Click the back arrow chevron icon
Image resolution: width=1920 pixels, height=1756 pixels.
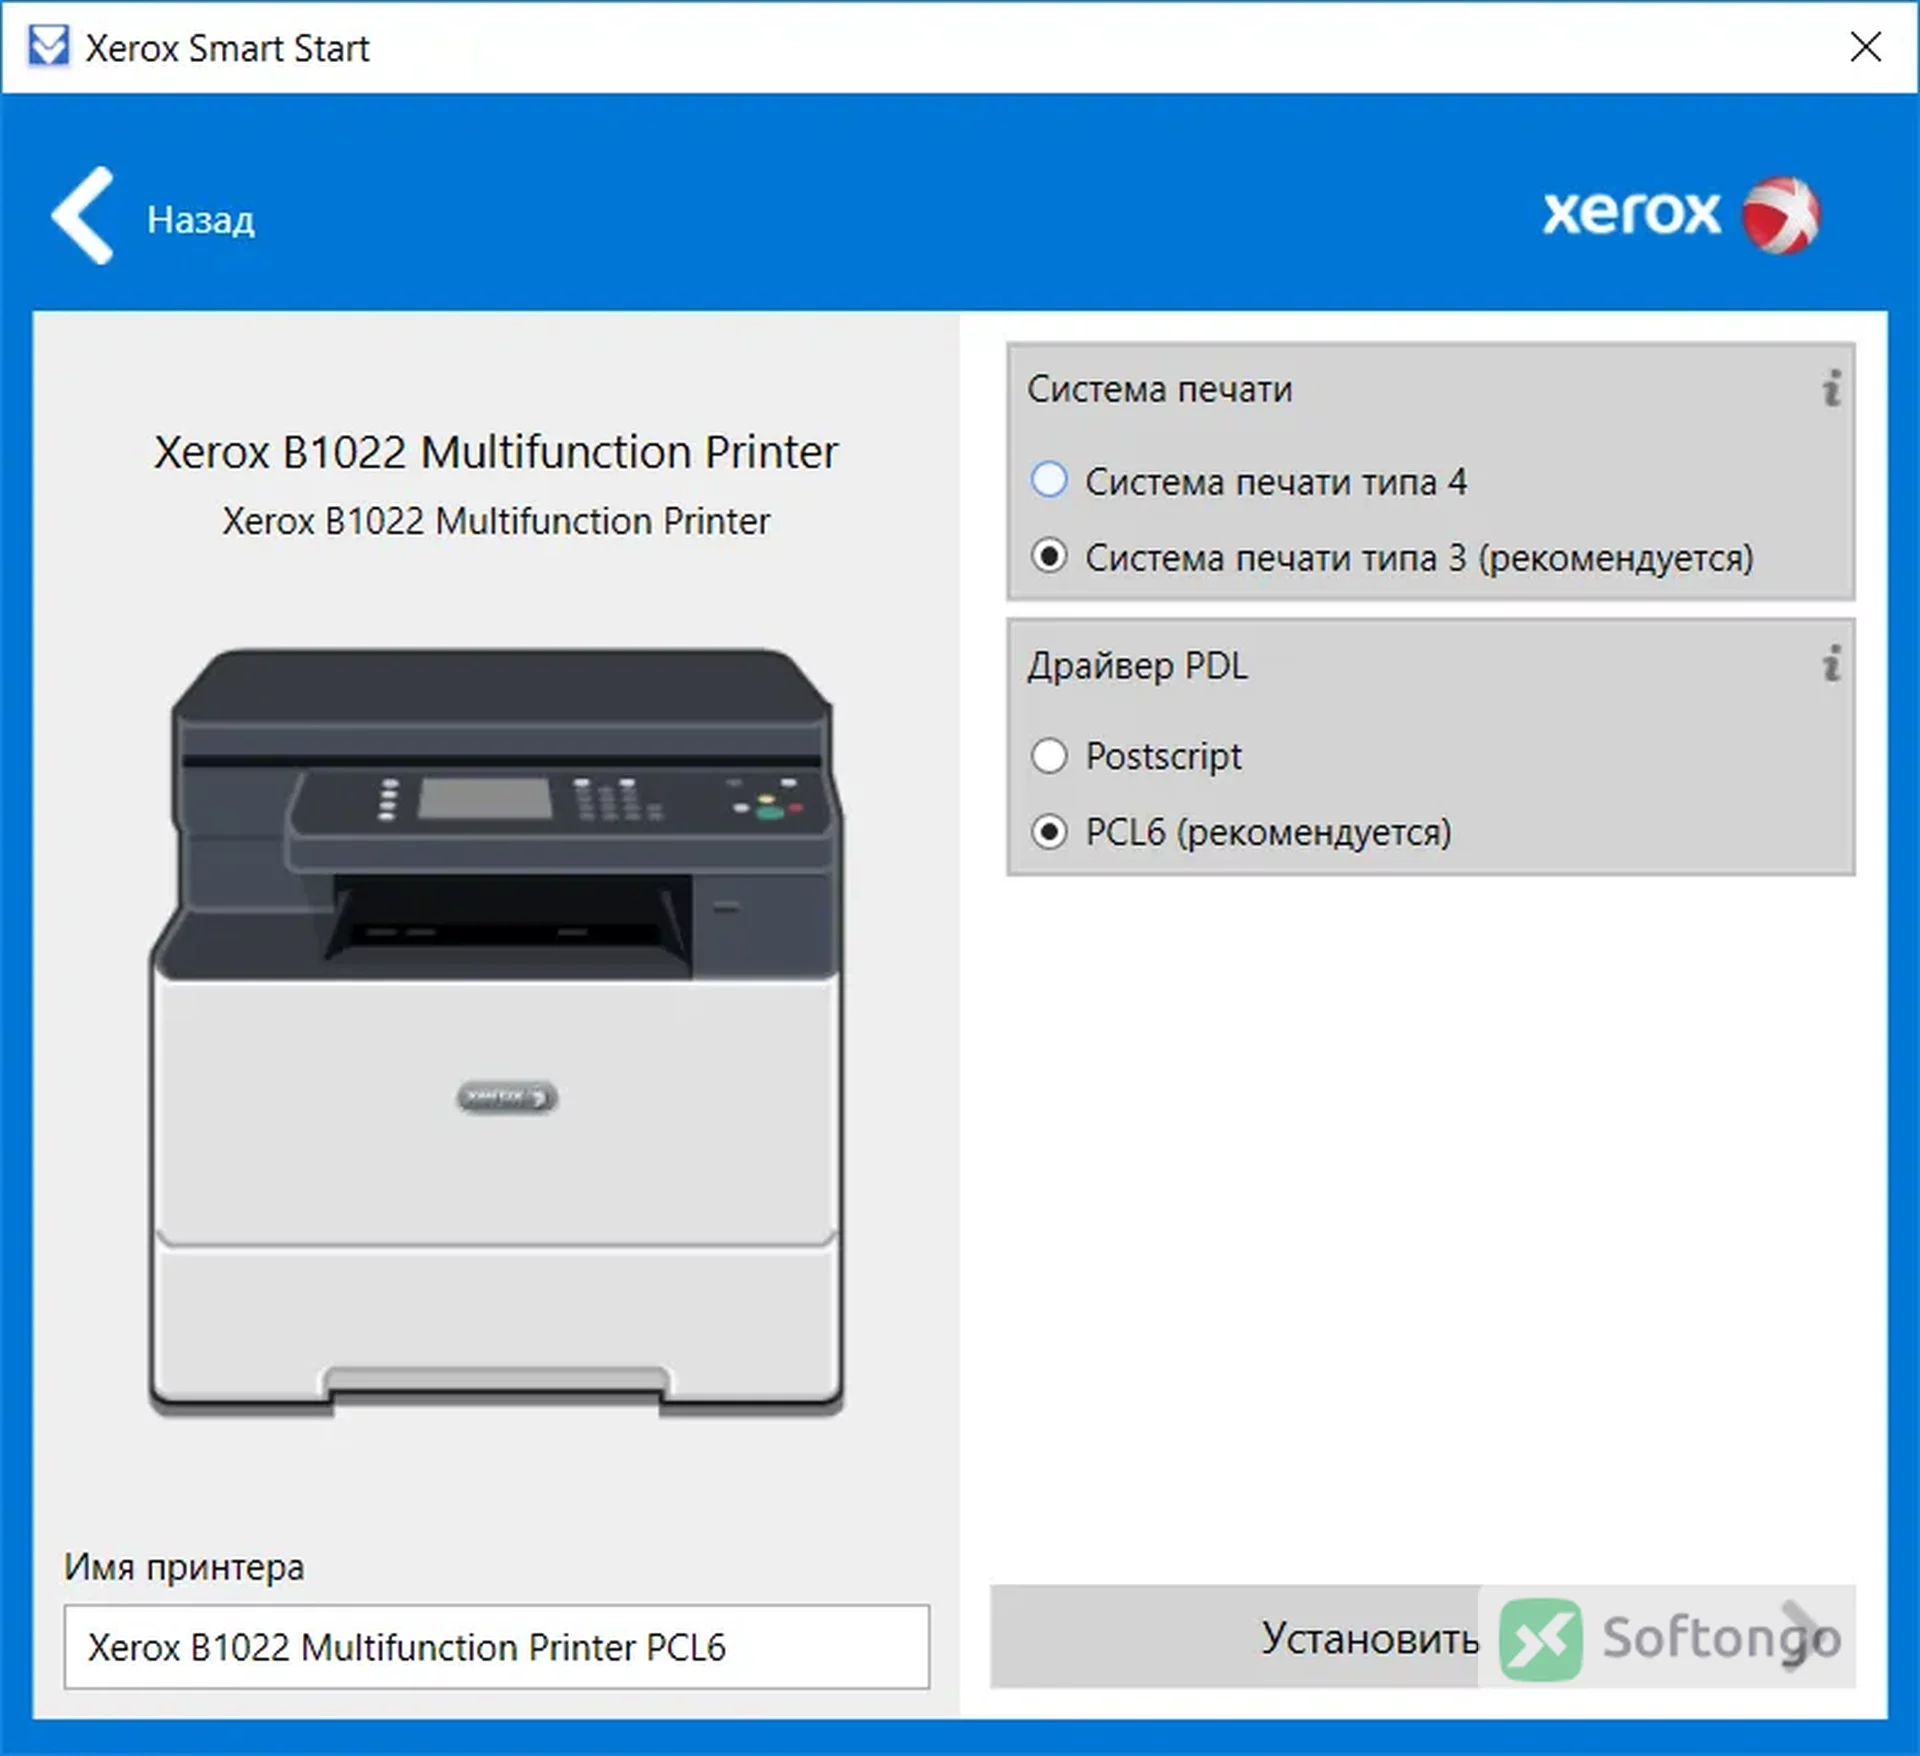82,215
